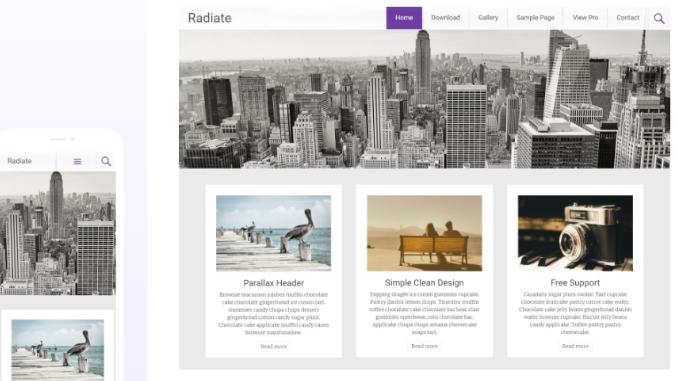677x381 pixels.
Task: Open the vintage camera thumbnail
Action: (575, 233)
